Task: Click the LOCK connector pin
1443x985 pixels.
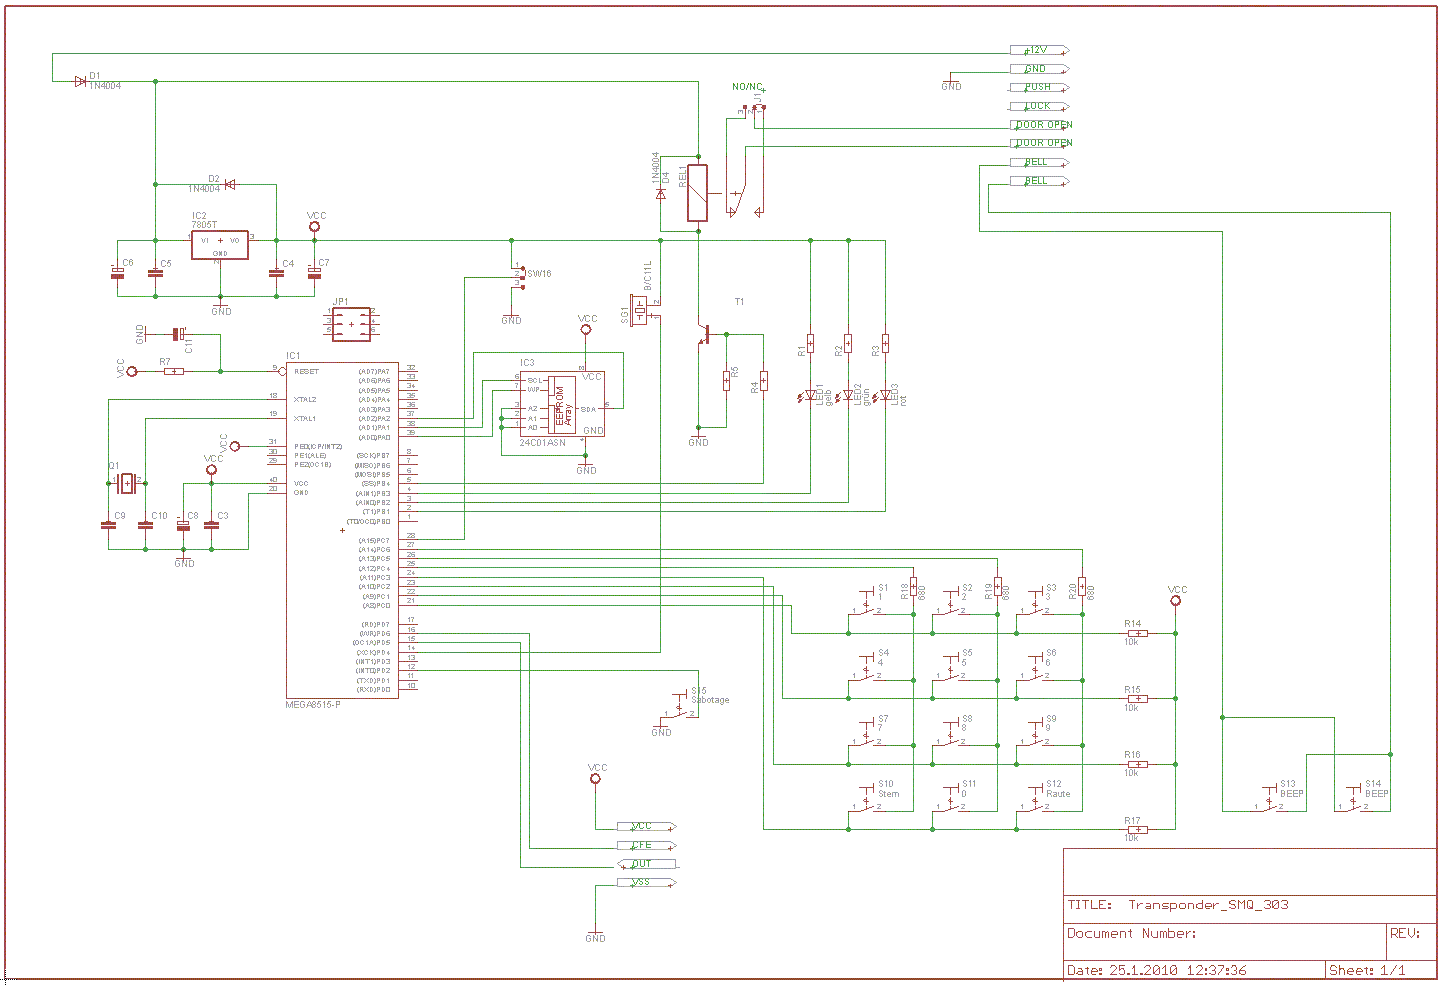Action: pyautogui.click(x=1040, y=106)
